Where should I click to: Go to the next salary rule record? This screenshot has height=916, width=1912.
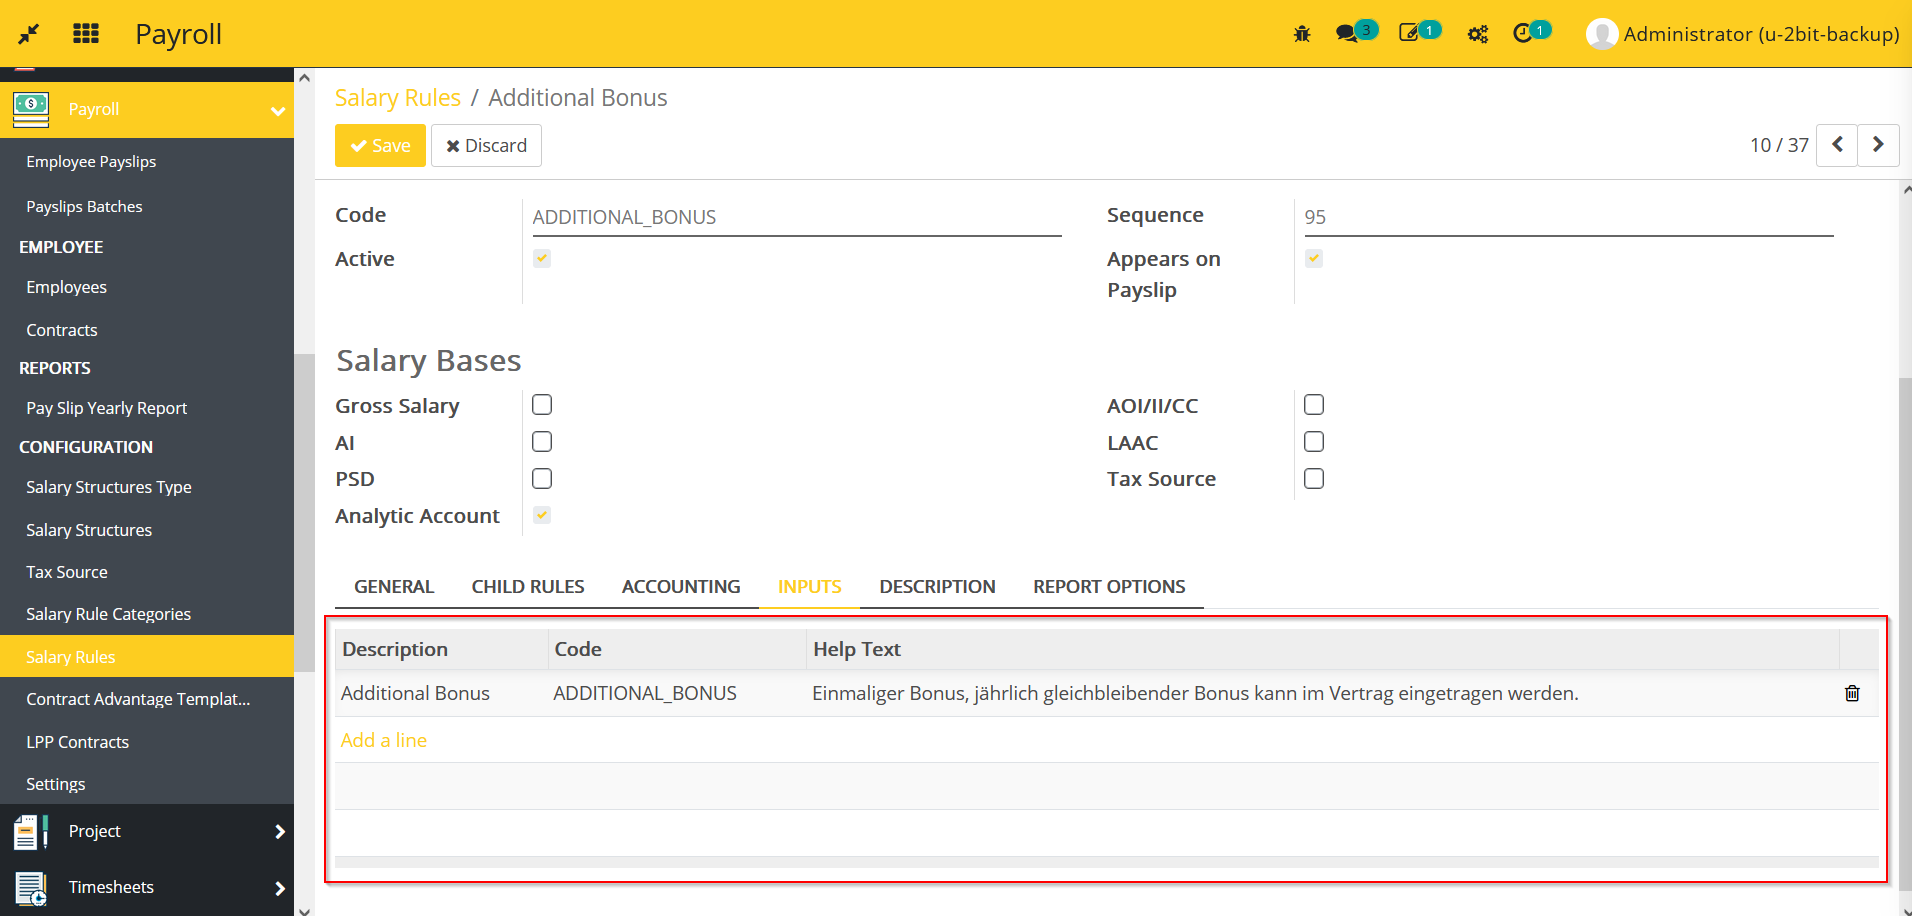tap(1878, 145)
